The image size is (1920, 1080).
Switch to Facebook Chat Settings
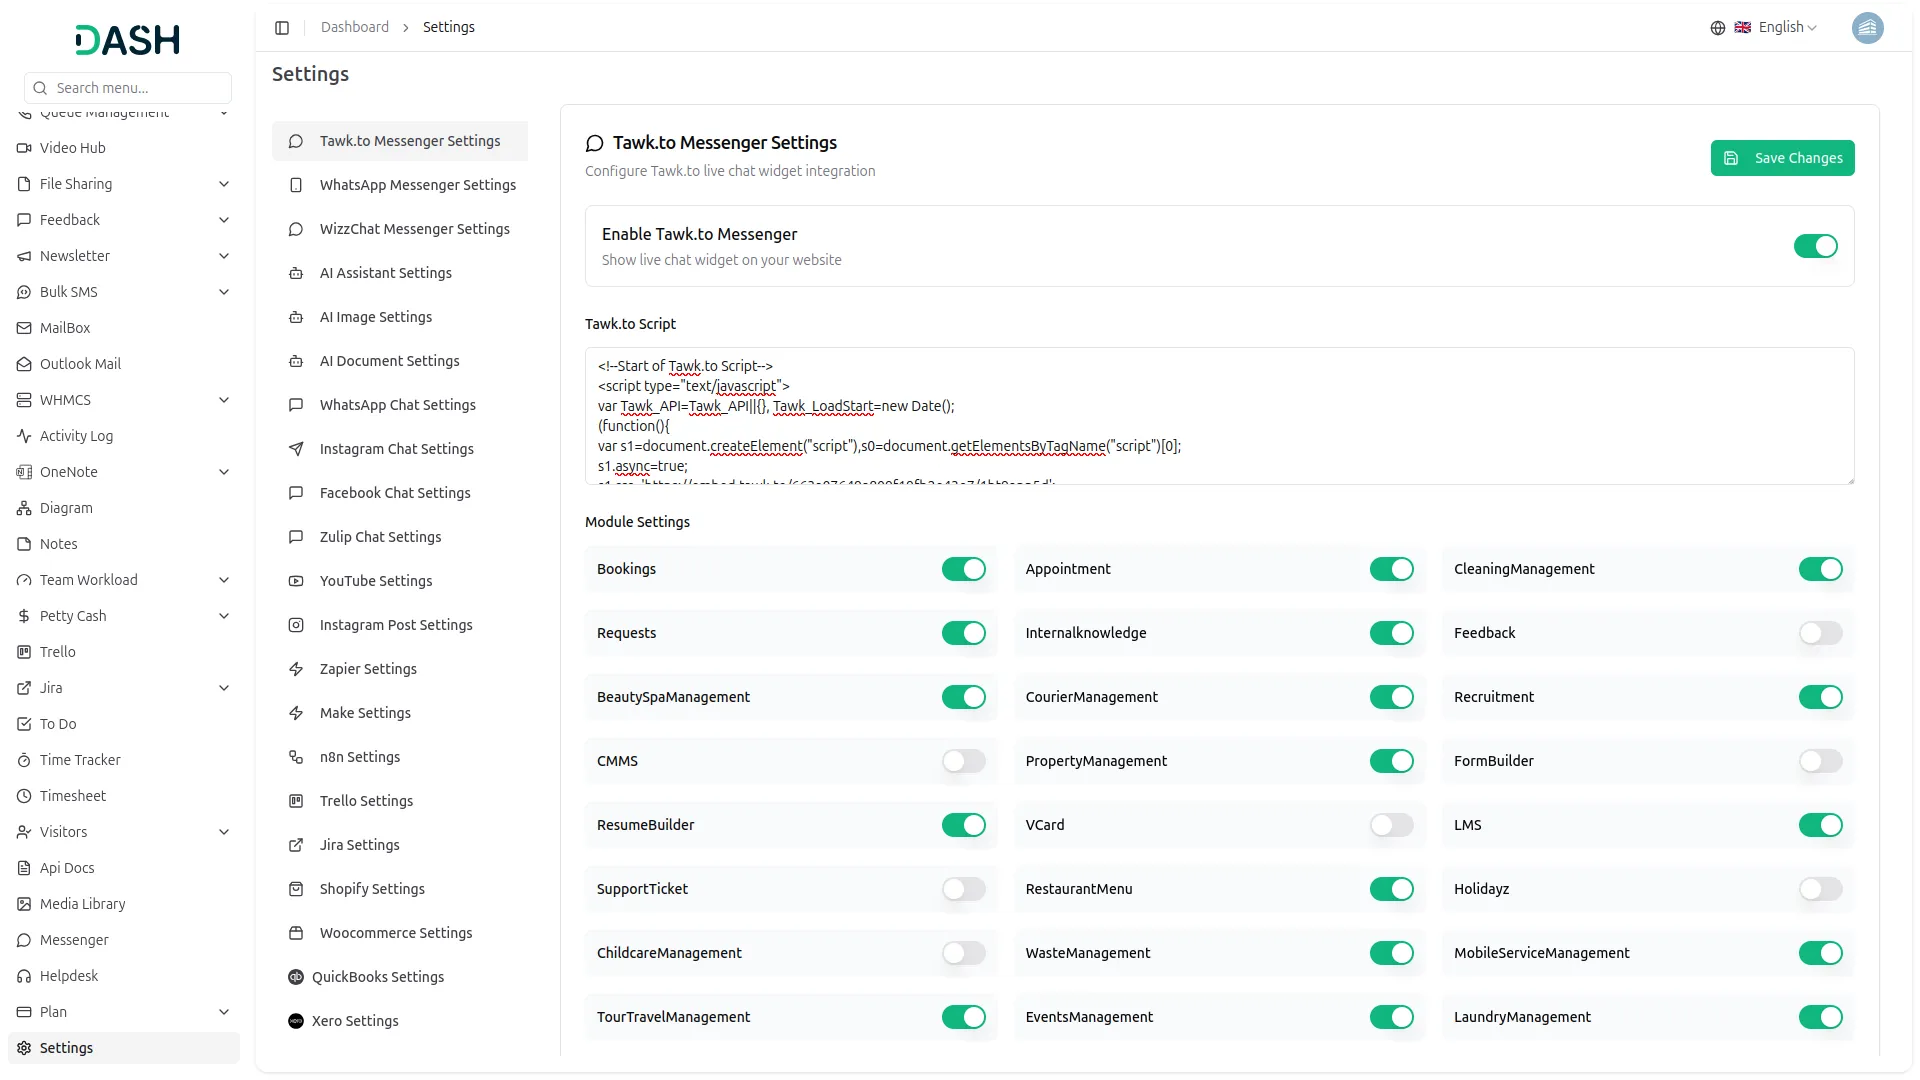tap(394, 493)
